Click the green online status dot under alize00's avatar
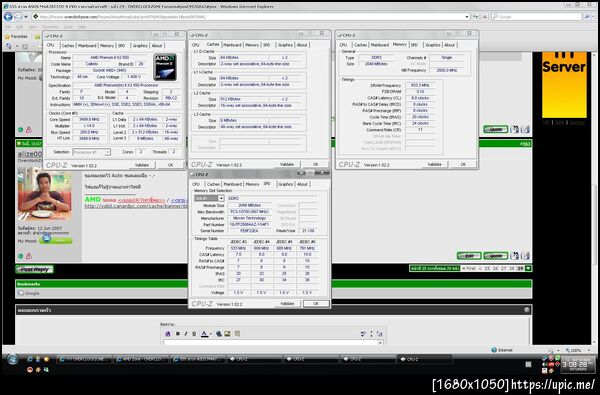The image size is (600, 395). pos(21,256)
